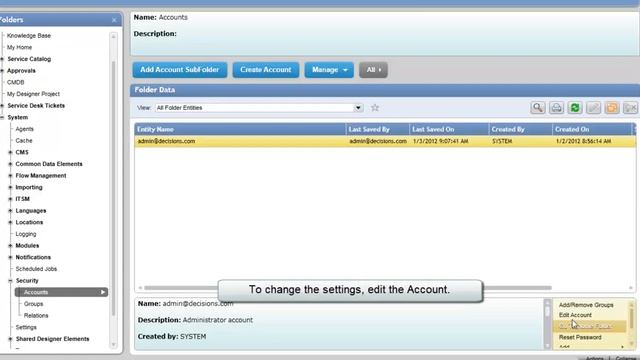Open Agents under System

[x=24, y=129]
